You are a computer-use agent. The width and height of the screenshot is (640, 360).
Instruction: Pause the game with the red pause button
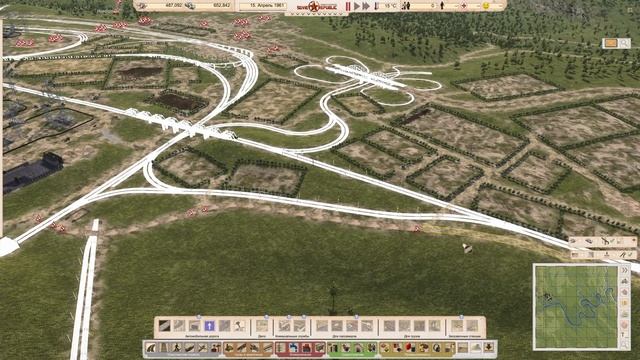coord(348,6)
